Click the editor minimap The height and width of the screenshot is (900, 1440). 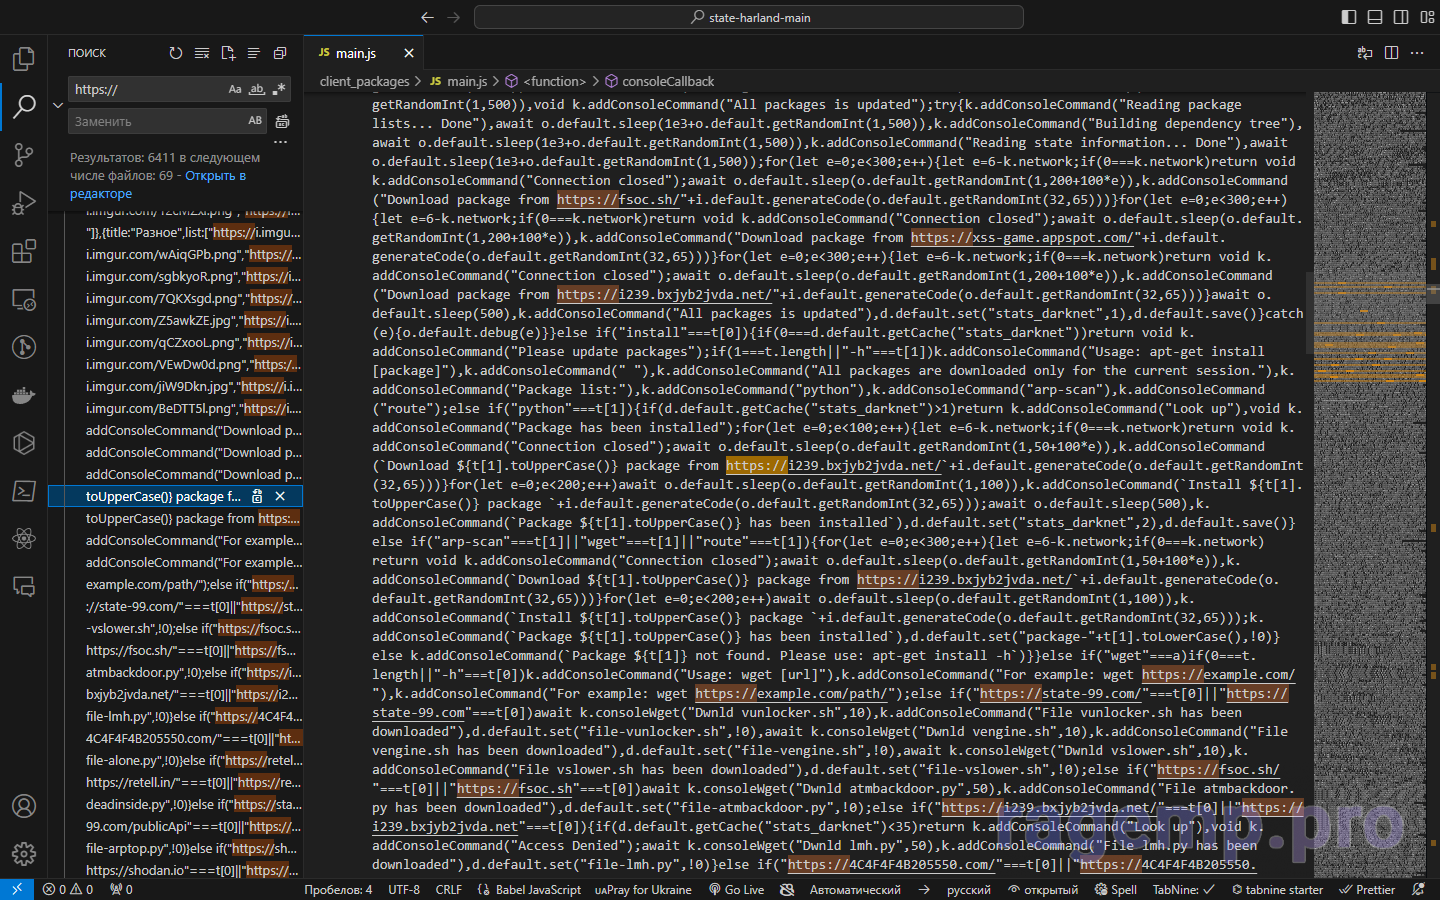[1369, 485]
